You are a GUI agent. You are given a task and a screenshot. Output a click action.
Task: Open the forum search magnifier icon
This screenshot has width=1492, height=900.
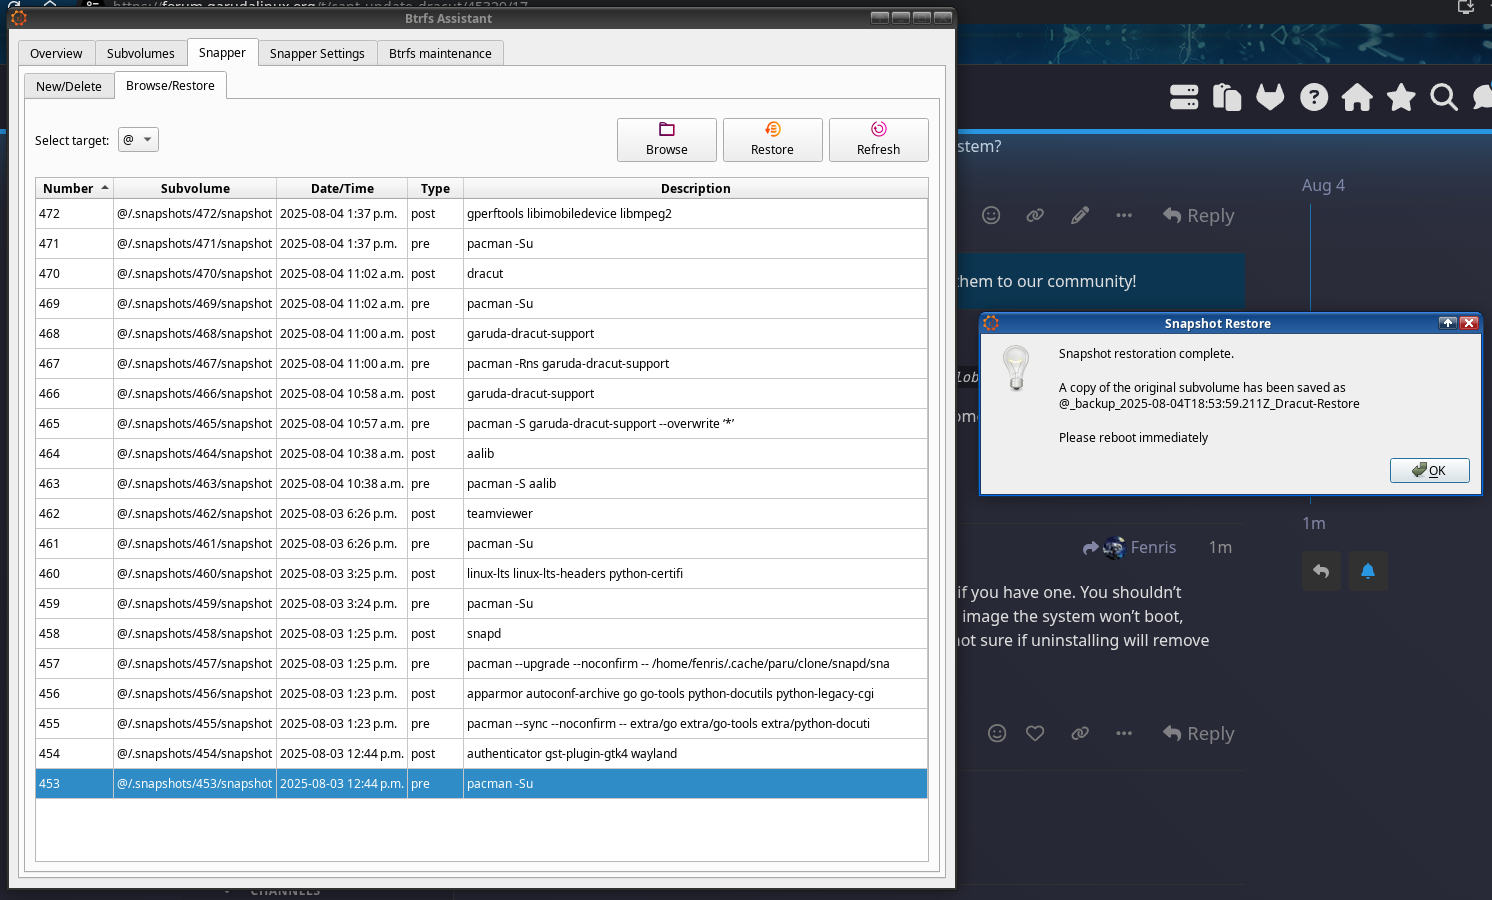point(1443,97)
